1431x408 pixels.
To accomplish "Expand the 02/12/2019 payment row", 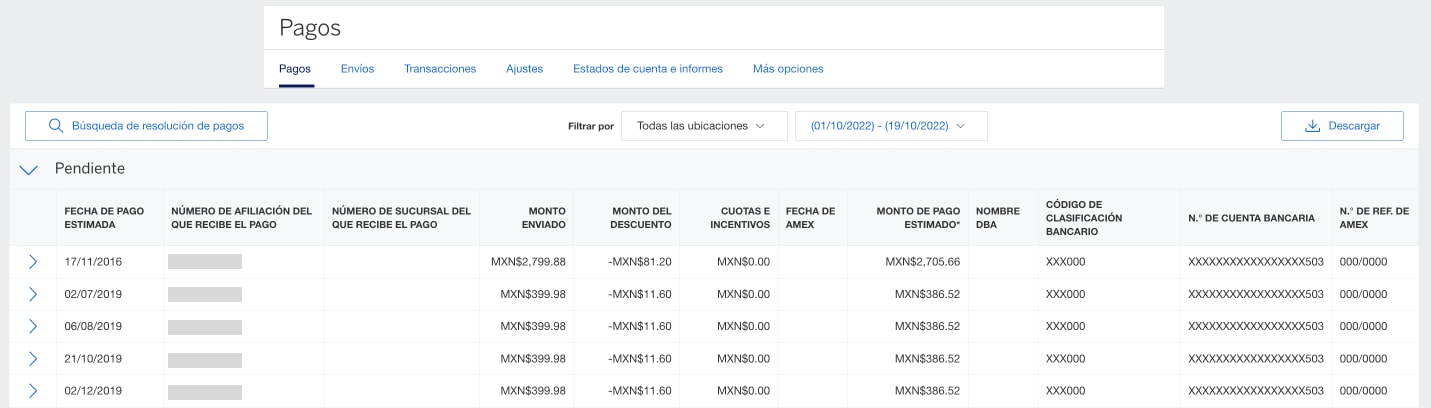I will tap(33, 390).
